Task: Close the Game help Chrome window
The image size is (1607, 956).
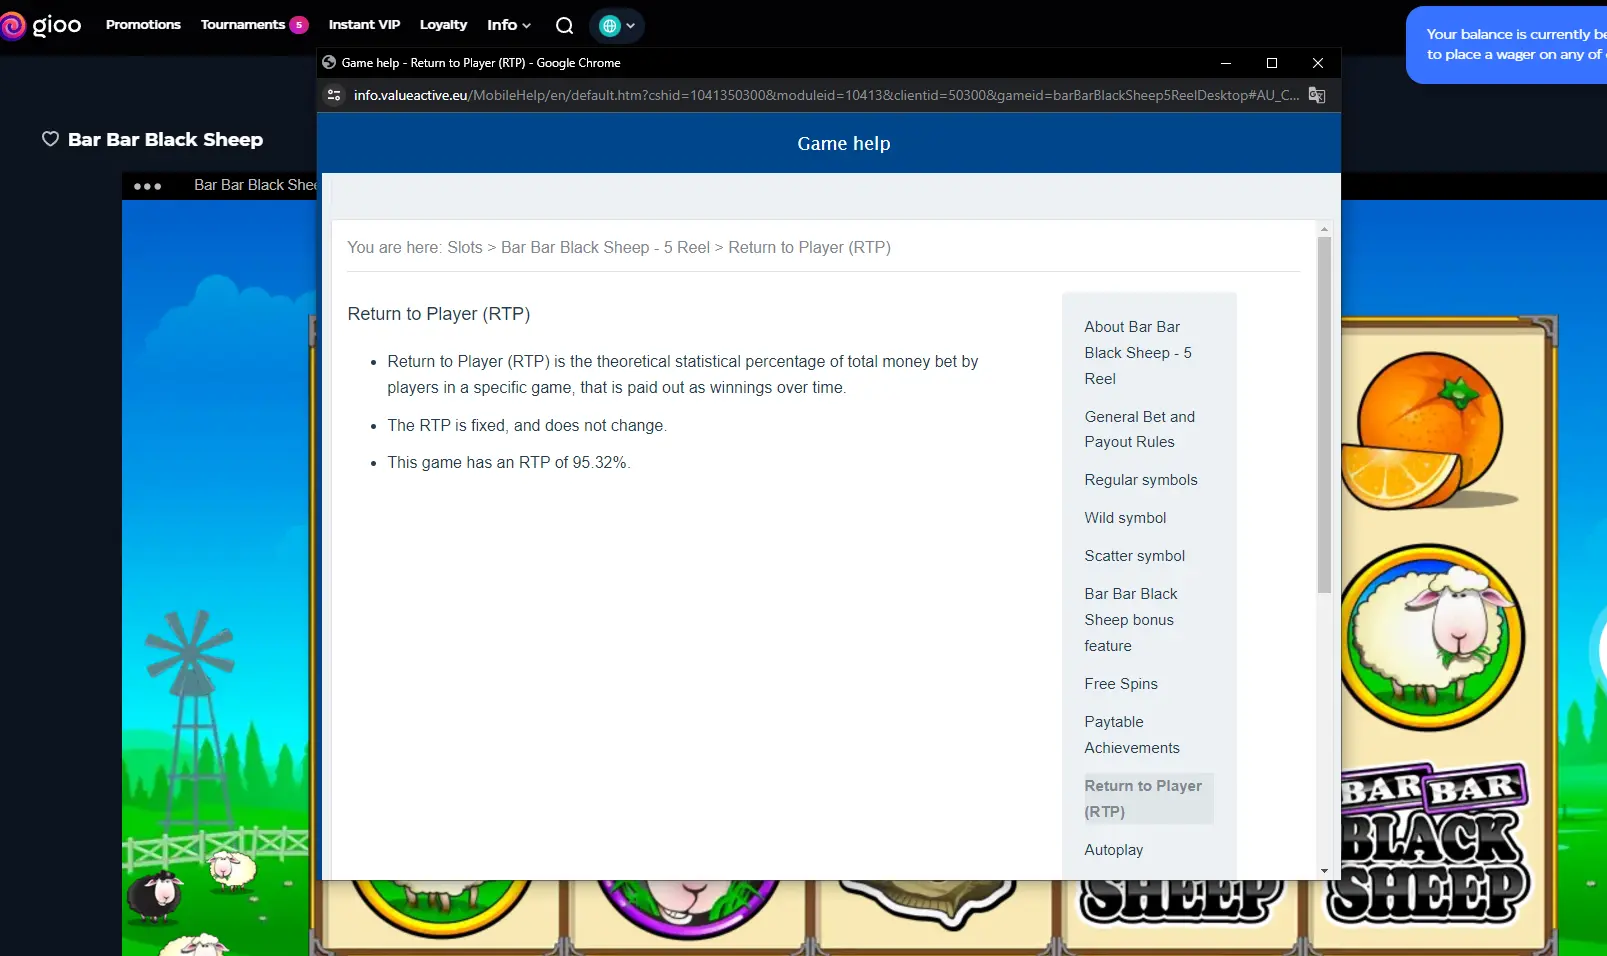Action: (x=1318, y=63)
